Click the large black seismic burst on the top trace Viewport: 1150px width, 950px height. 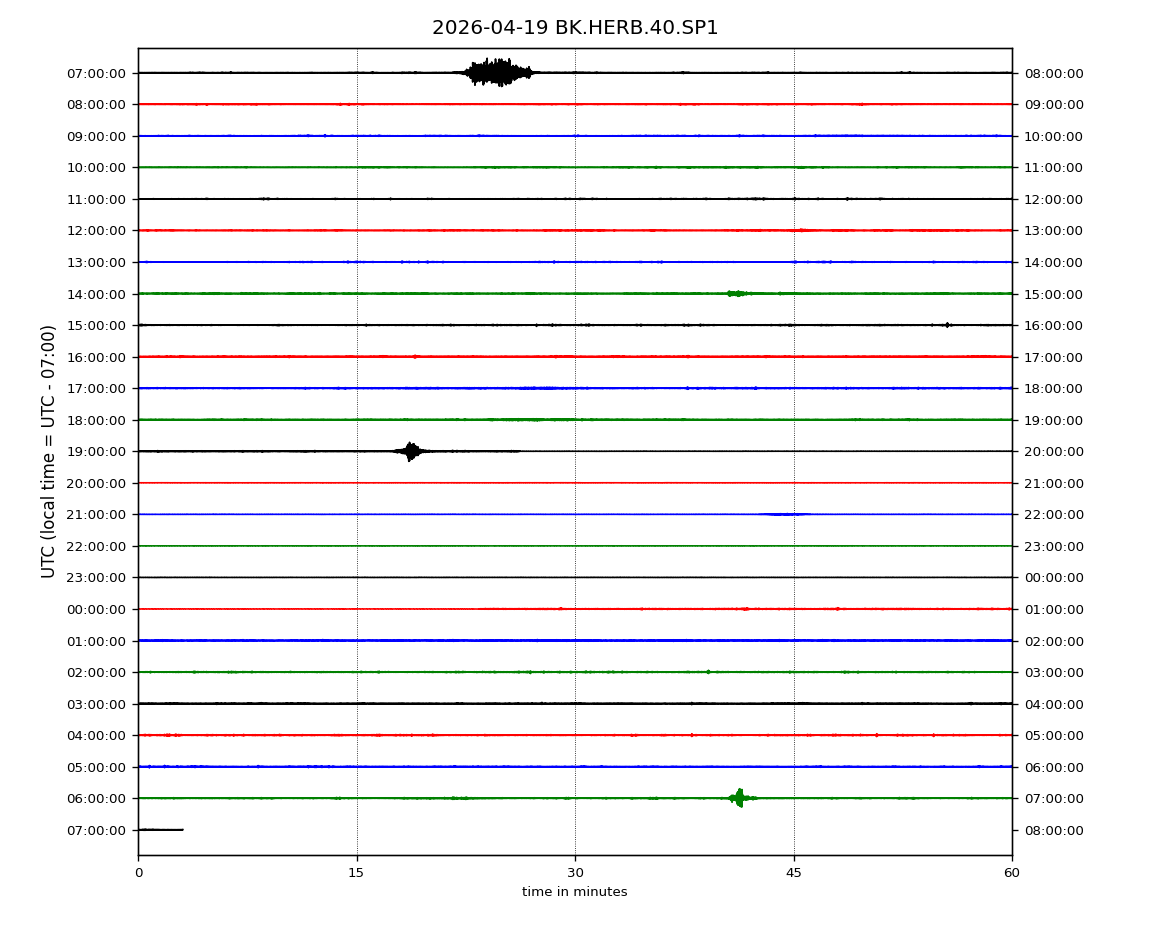(497, 72)
